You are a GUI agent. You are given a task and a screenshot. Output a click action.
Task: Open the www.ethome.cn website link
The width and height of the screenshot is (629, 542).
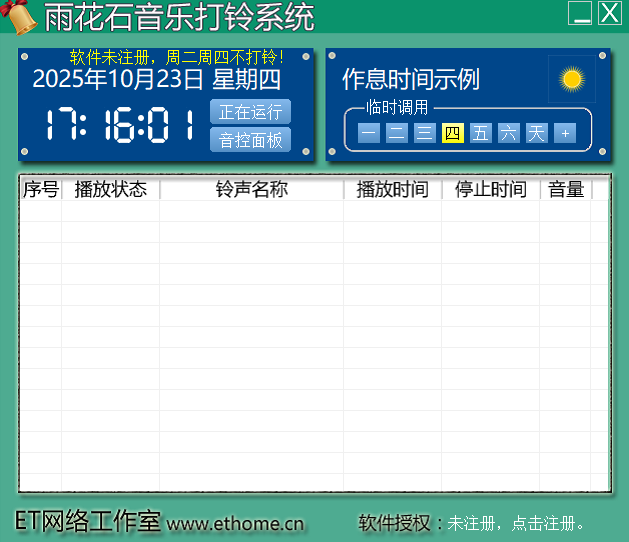click(235, 523)
